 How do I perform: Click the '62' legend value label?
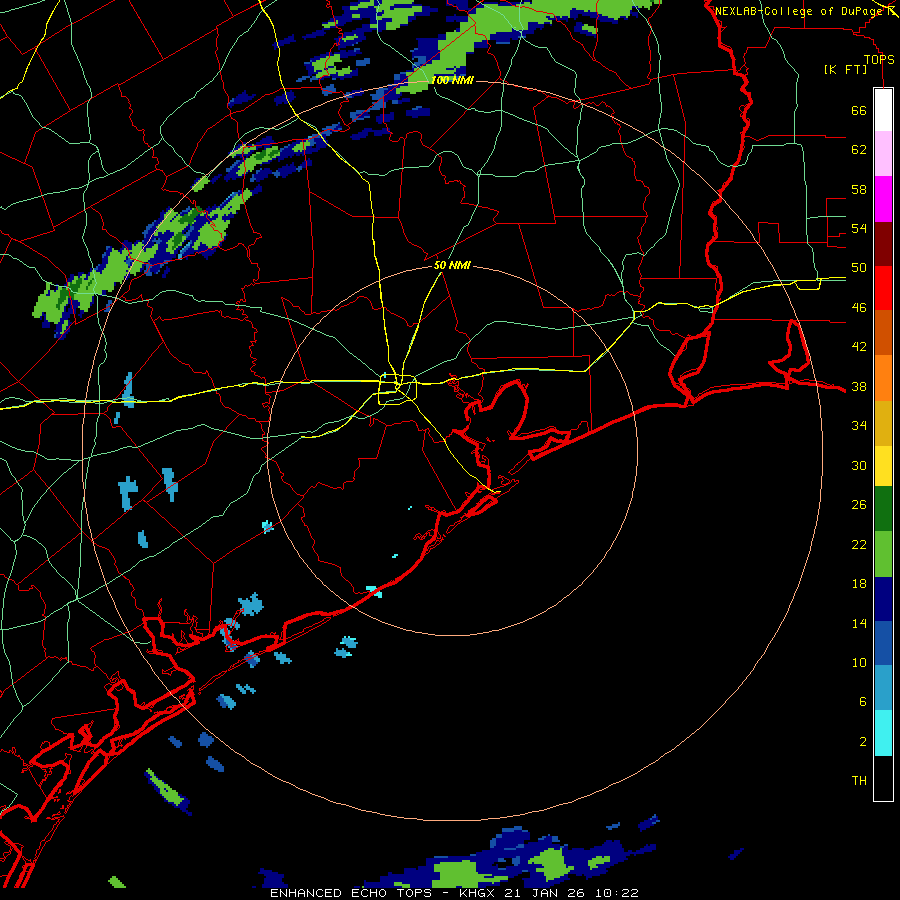859,149
